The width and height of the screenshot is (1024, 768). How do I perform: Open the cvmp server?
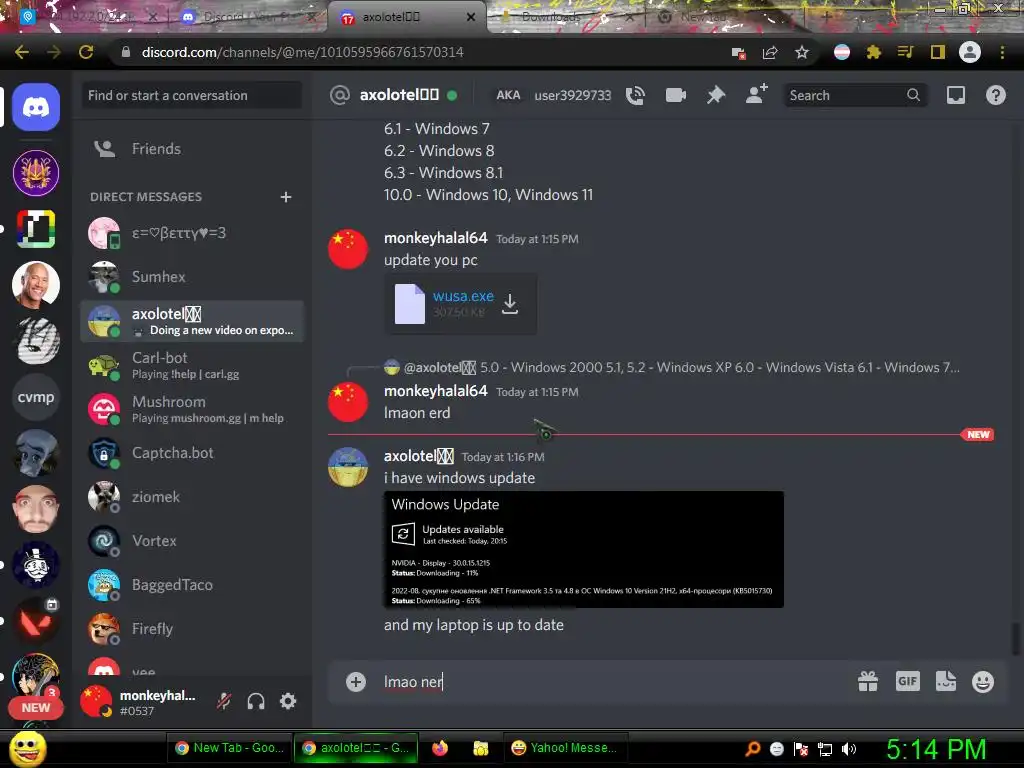pyautogui.click(x=36, y=397)
